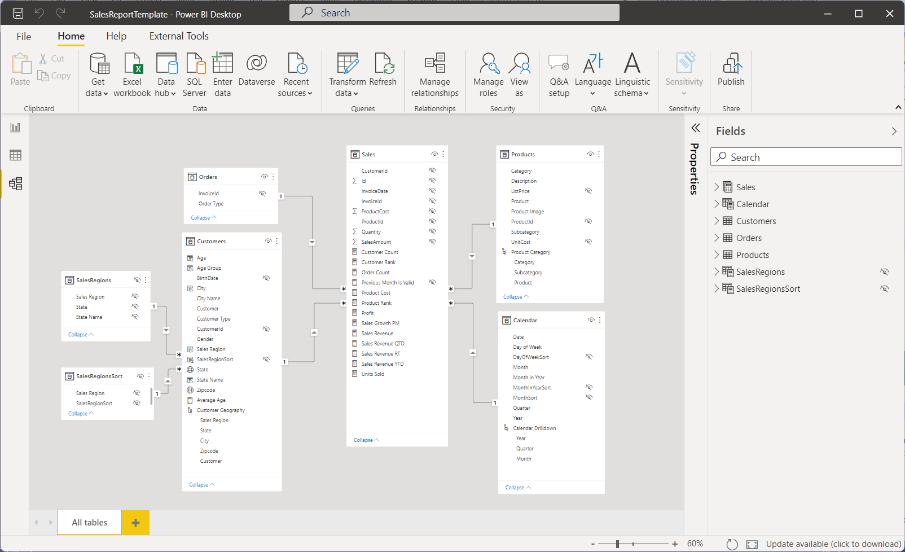
Task: Toggle visibility of the Sales table card
Action: [x=434, y=154]
